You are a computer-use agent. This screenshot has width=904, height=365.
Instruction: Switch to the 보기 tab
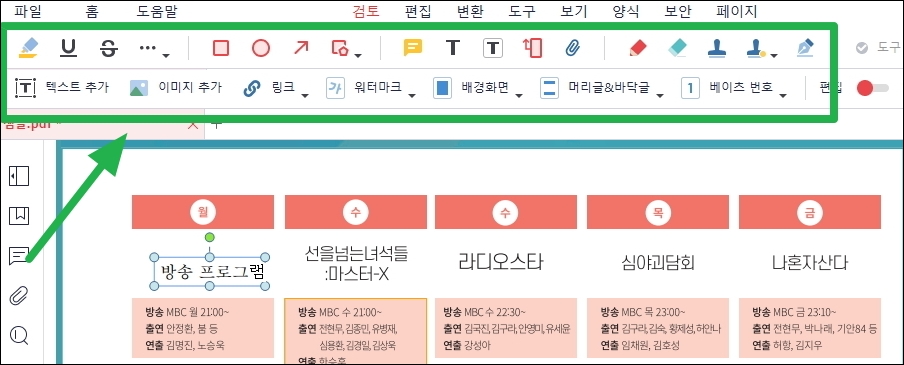(x=574, y=12)
